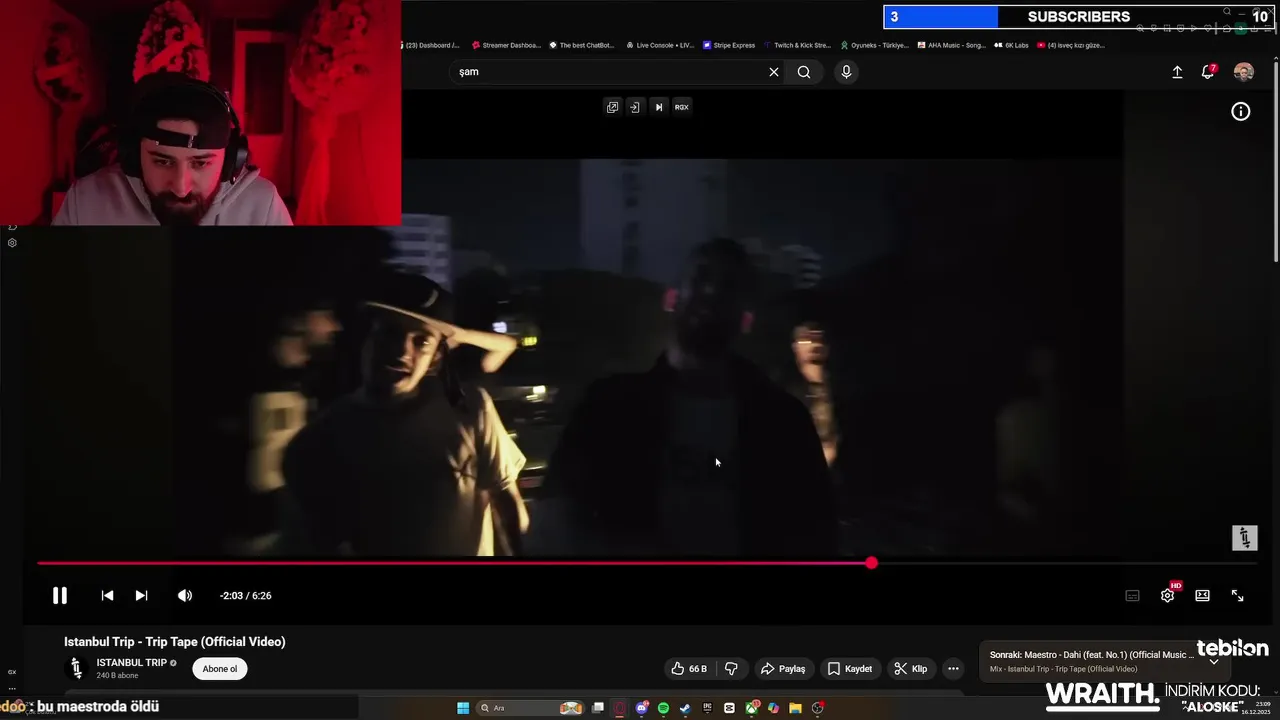
Task: Open the Oyuneks Türkiye bookmark
Action: (874, 45)
